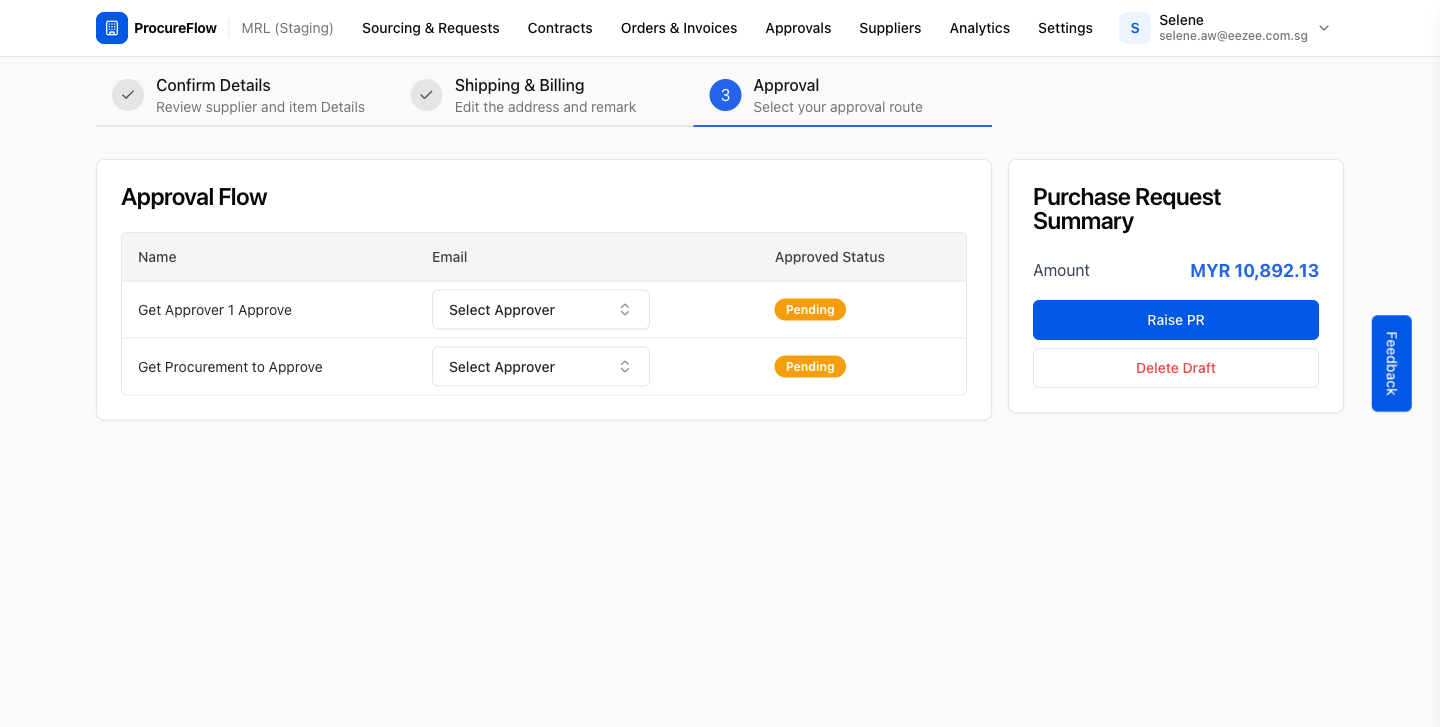The image size is (1440, 727).
Task: Click the Approved Status column header
Action: 830,257
